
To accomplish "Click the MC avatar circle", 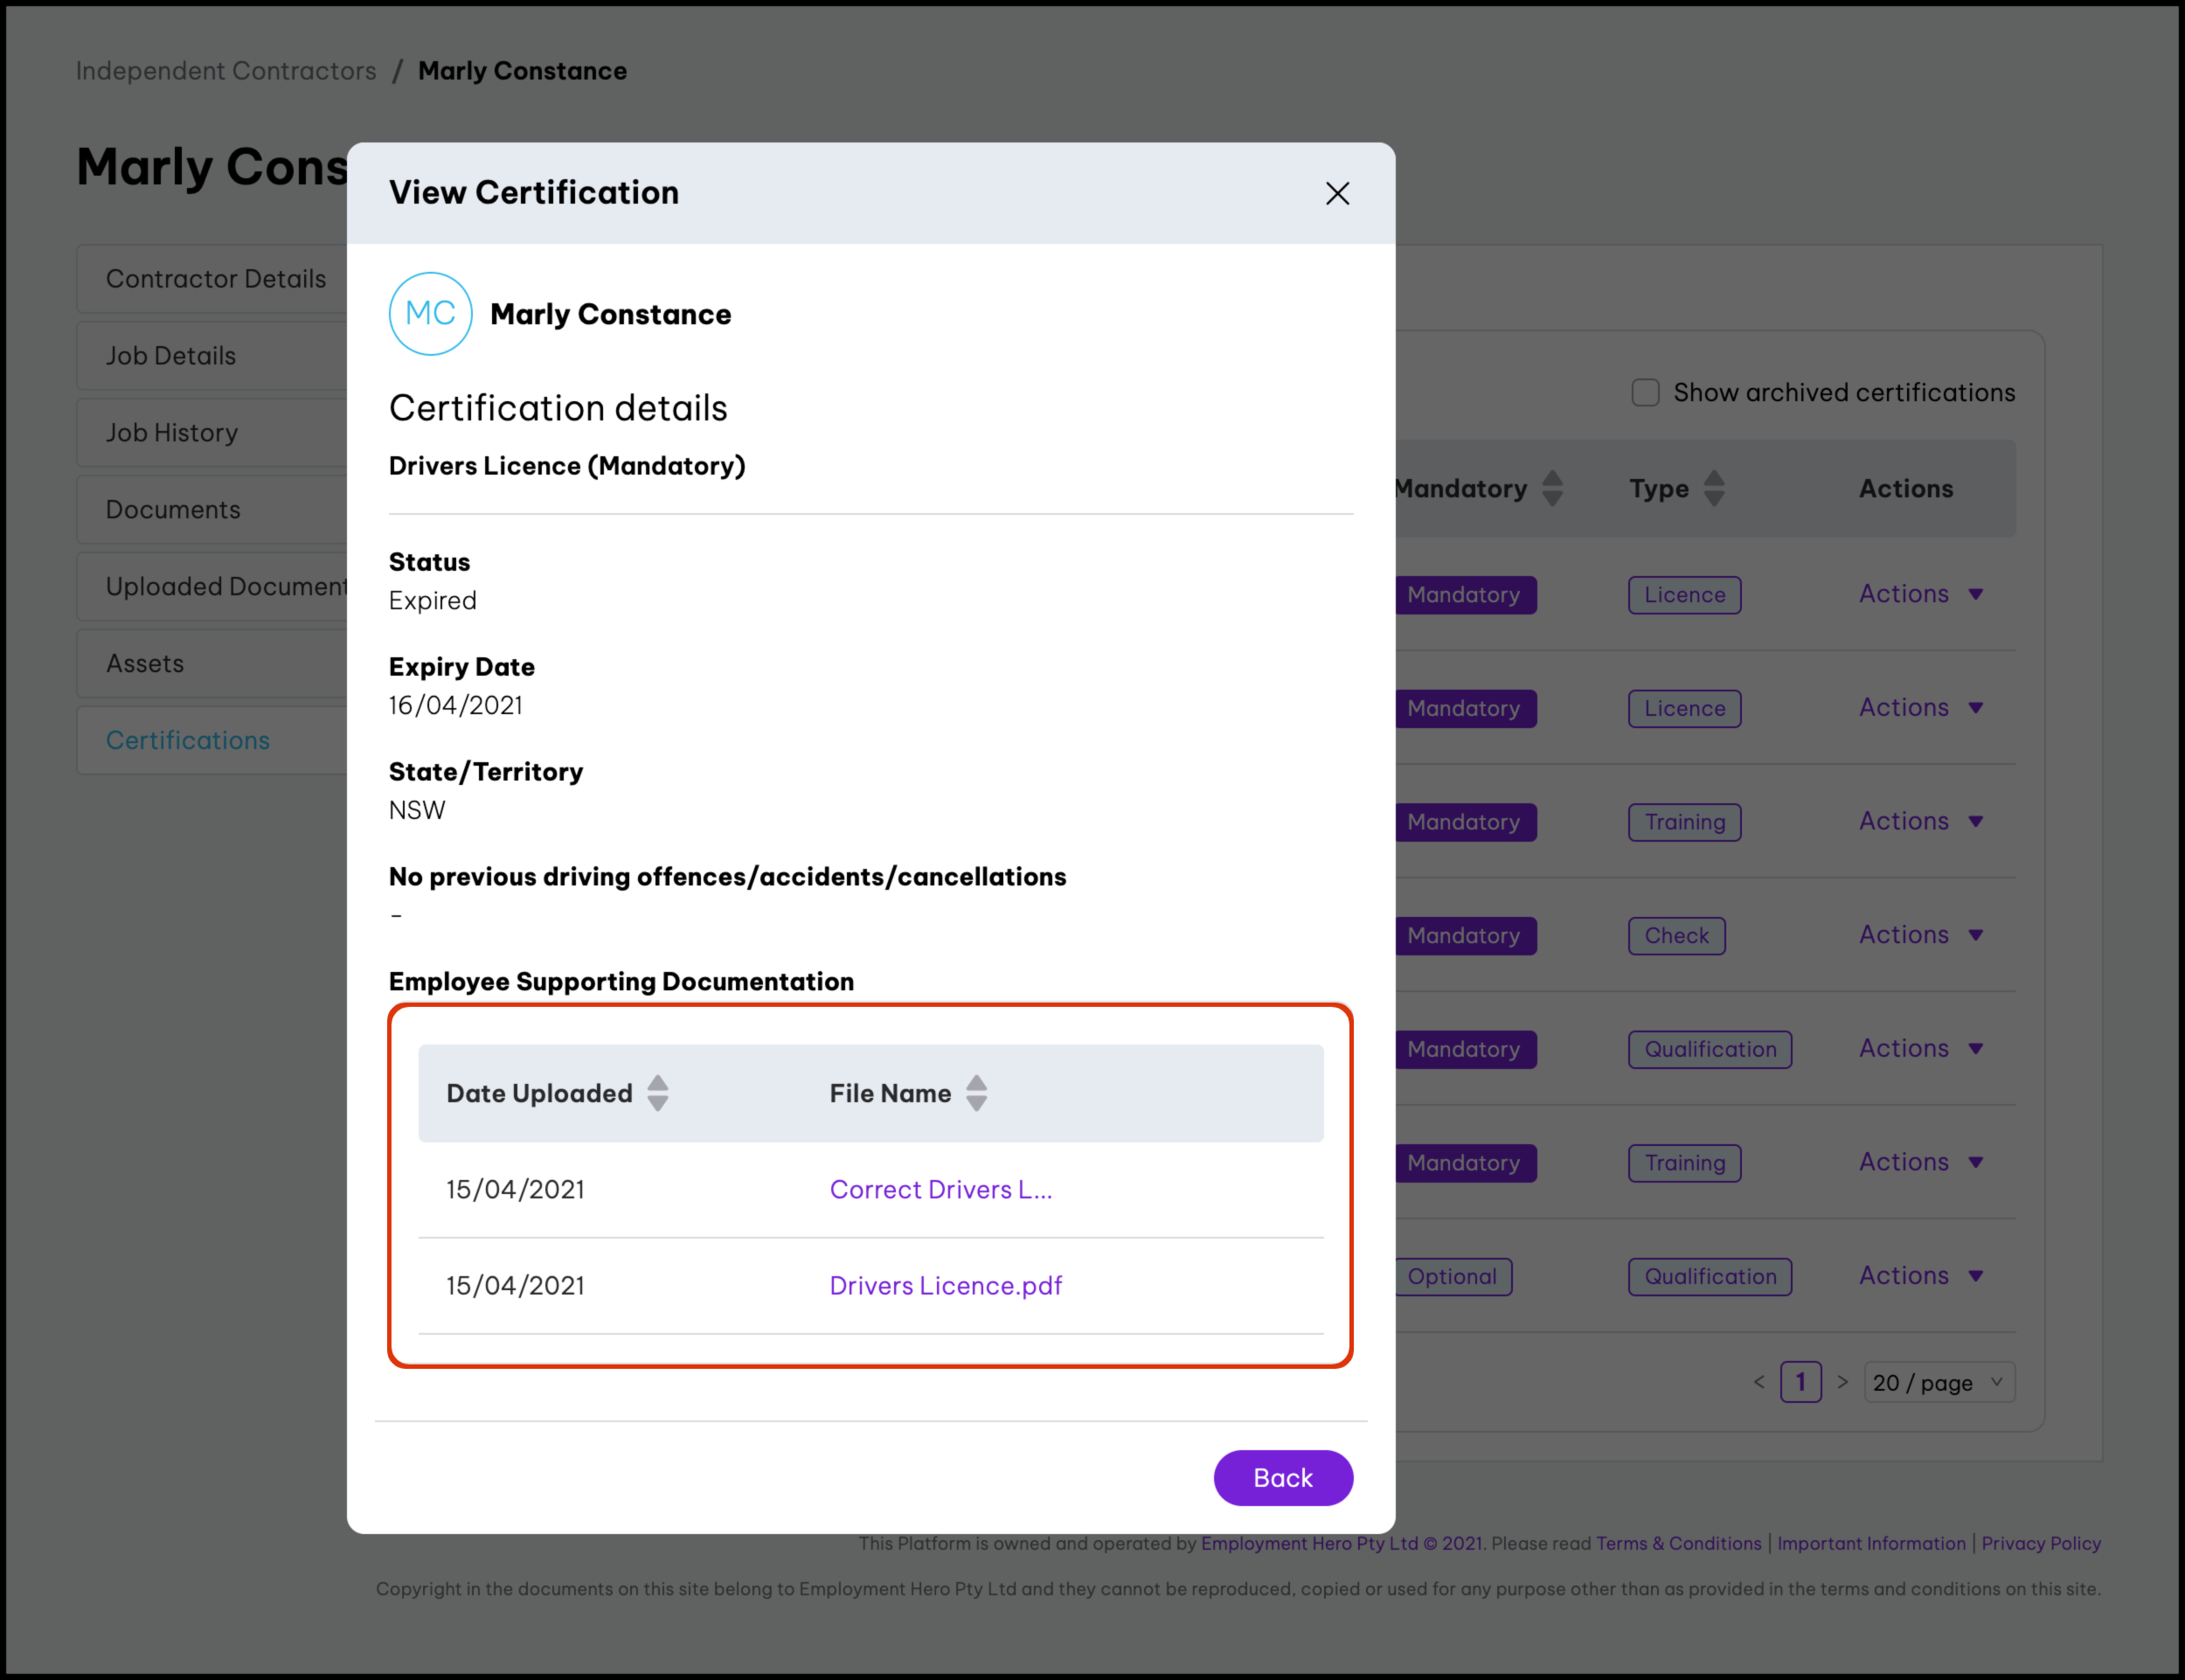I will point(430,314).
